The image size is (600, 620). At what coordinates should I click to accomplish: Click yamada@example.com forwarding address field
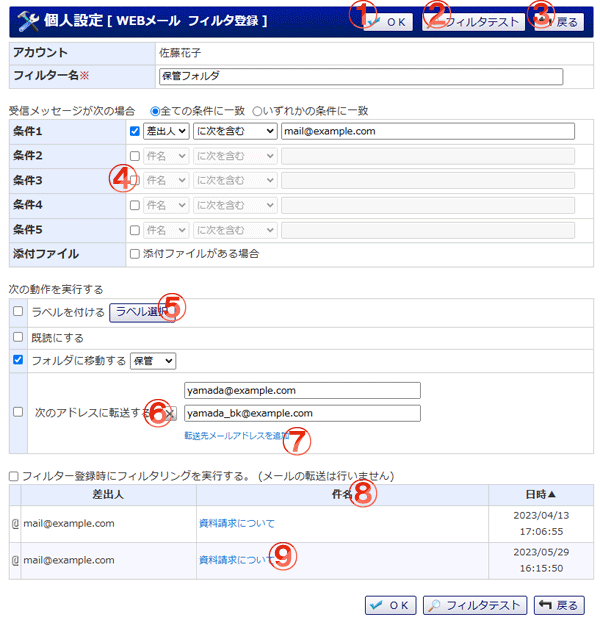tap(302, 391)
